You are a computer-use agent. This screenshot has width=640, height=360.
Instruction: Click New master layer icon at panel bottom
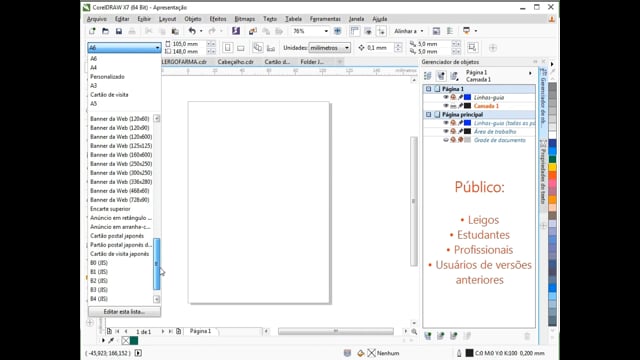(440, 336)
